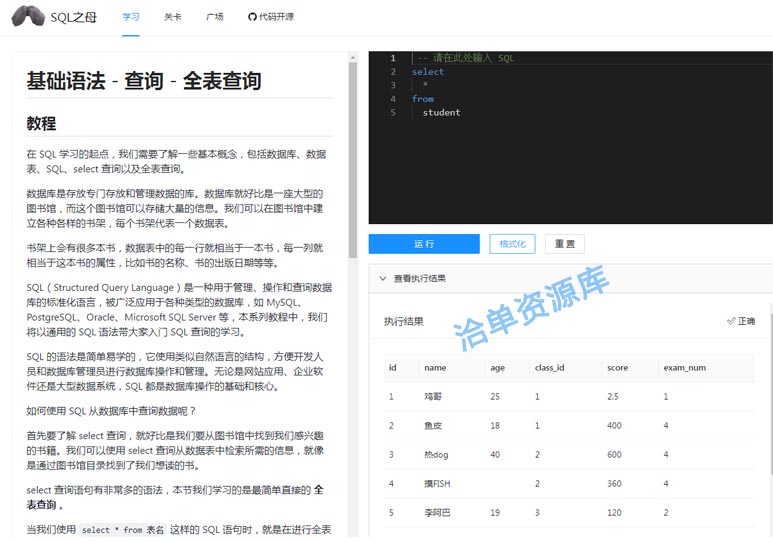Click the 'id' column header
The height and width of the screenshot is (542, 773).
[x=392, y=367]
